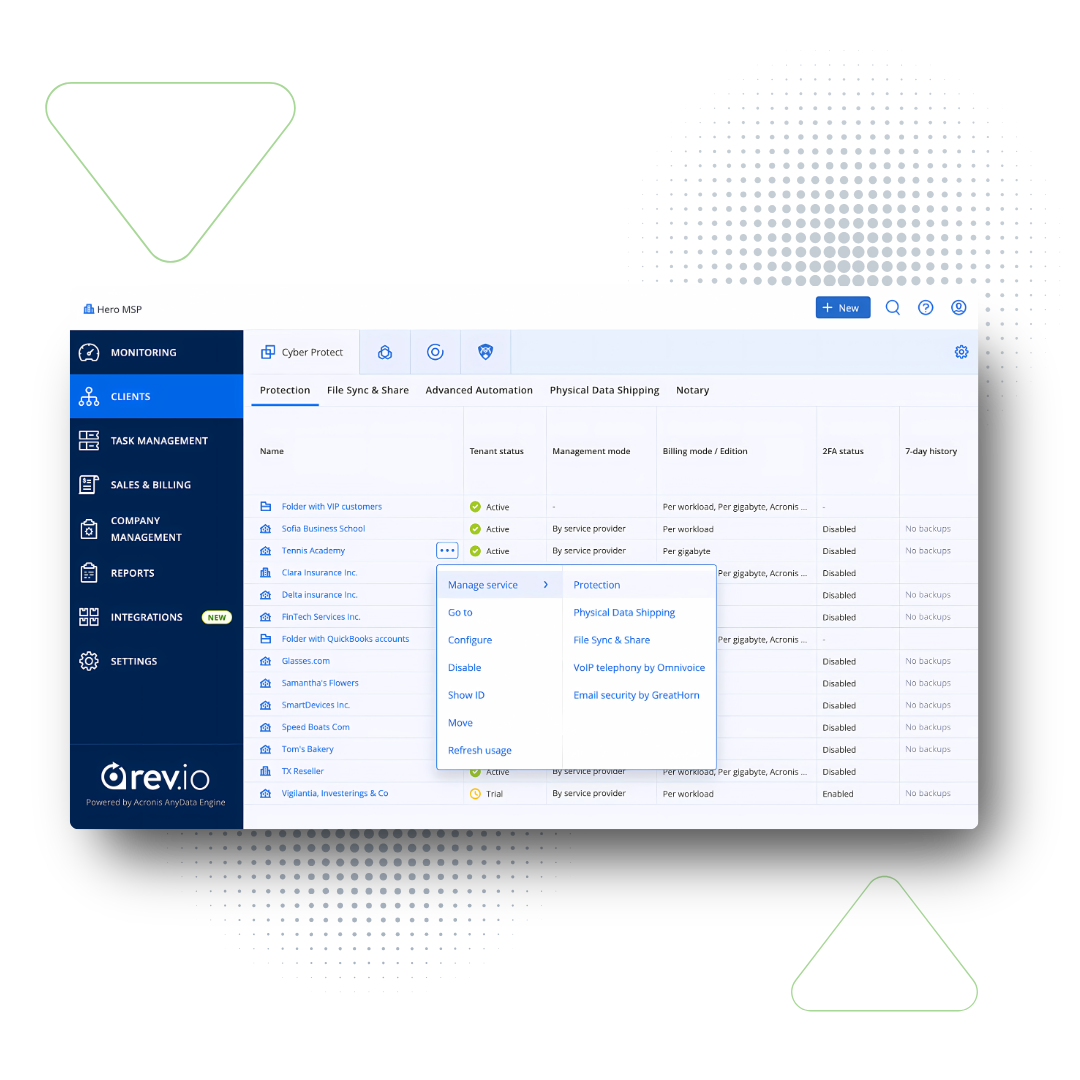Click the three-dot menu for Tennis Academy

(x=447, y=550)
